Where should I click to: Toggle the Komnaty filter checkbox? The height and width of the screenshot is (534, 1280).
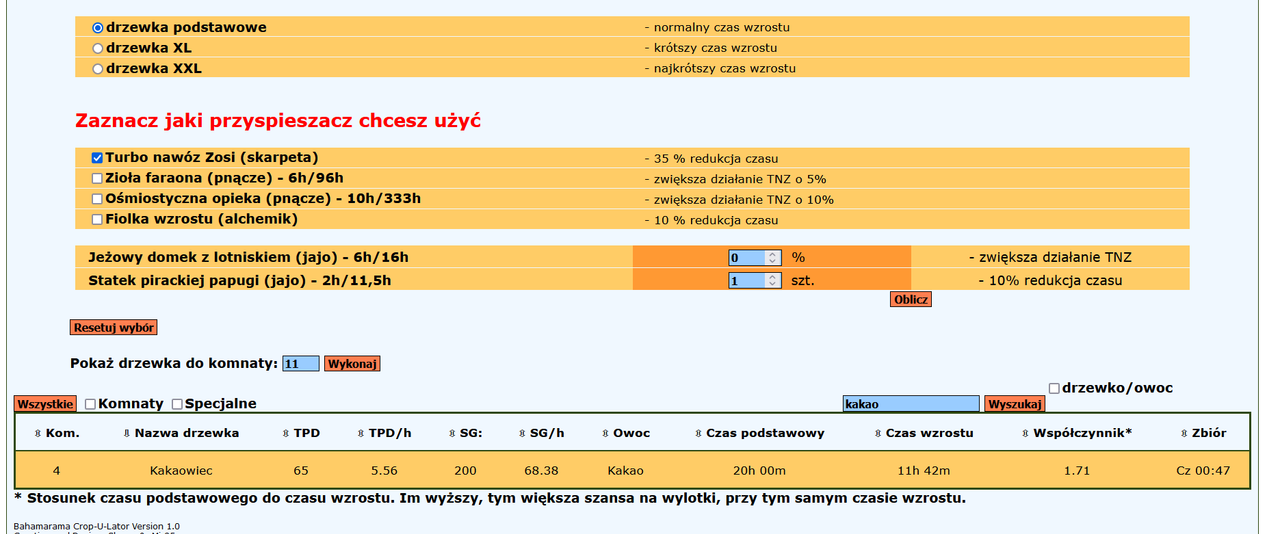coord(91,404)
